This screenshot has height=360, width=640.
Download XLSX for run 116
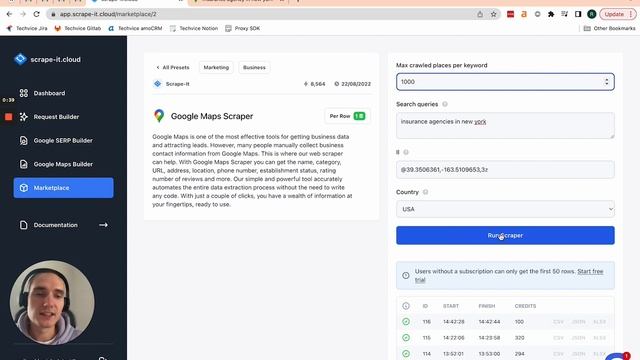coord(599,322)
